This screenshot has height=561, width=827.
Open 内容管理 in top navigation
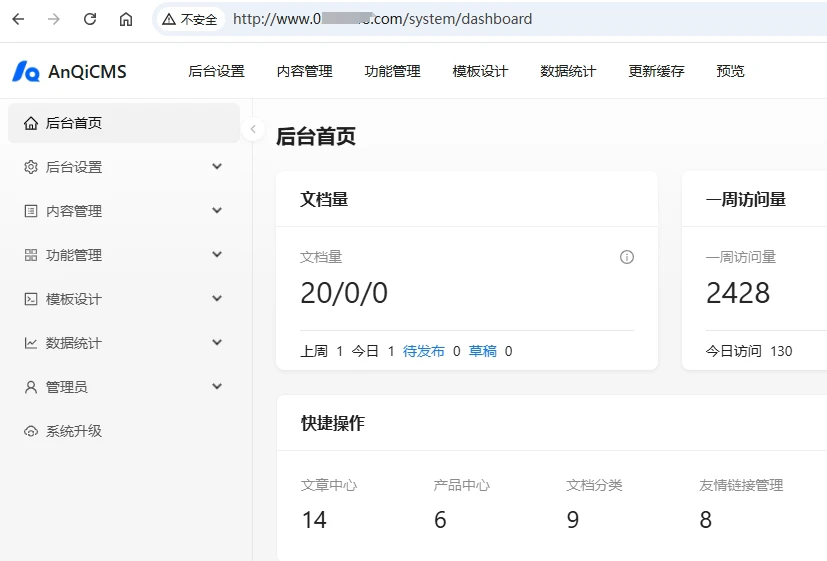pyautogui.click(x=305, y=71)
